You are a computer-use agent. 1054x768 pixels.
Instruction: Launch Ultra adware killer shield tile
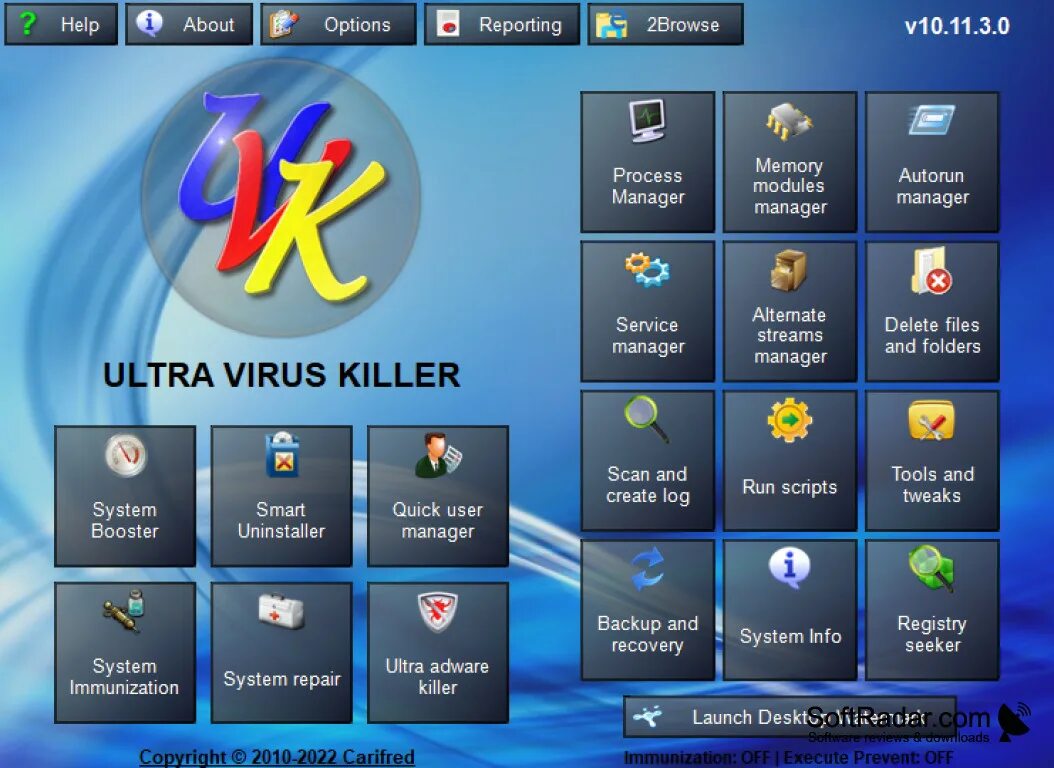438,652
